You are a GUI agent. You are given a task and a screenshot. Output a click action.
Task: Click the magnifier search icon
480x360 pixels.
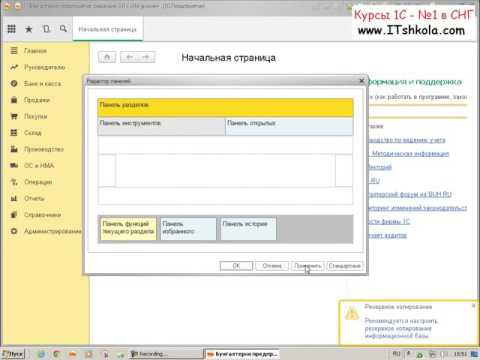click(x=63, y=29)
